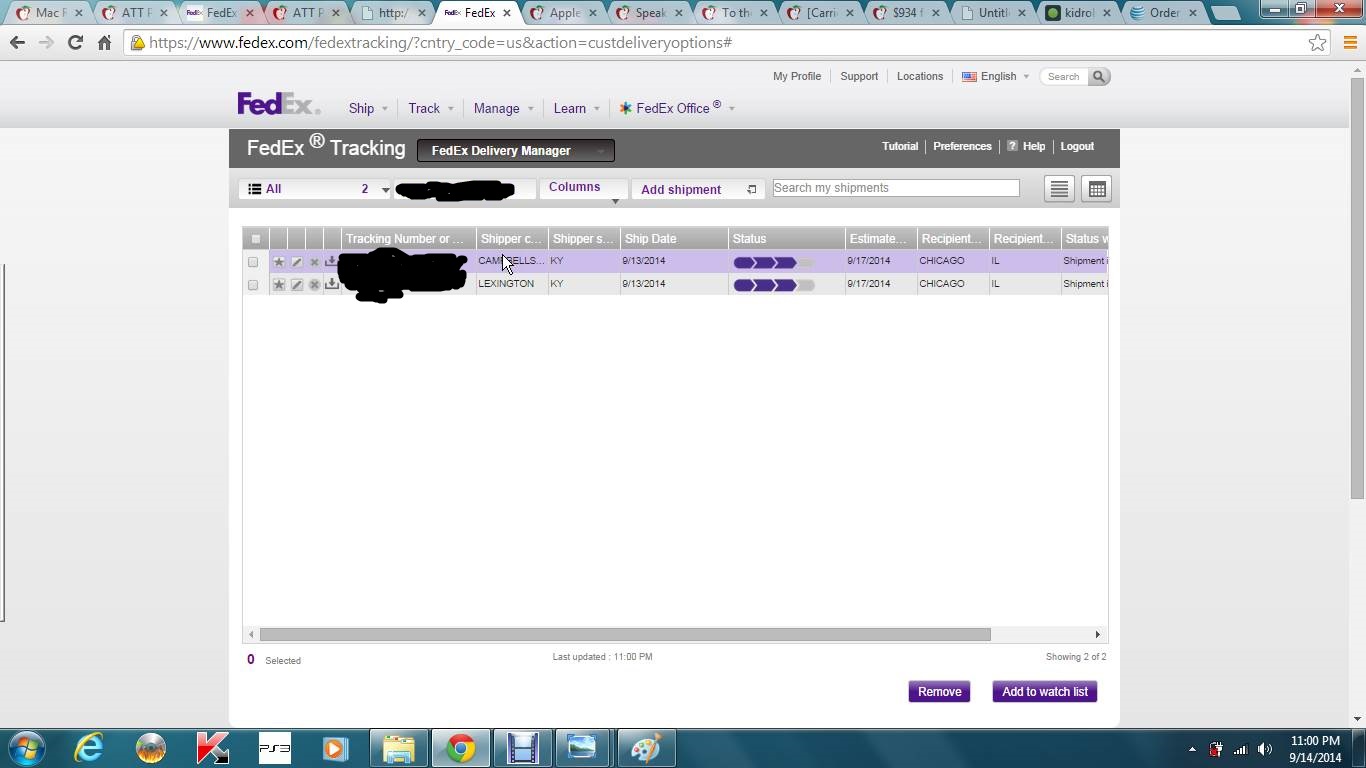Click the Help question mark icon
The image size is (1366, 768).
tap(1012, 146)
